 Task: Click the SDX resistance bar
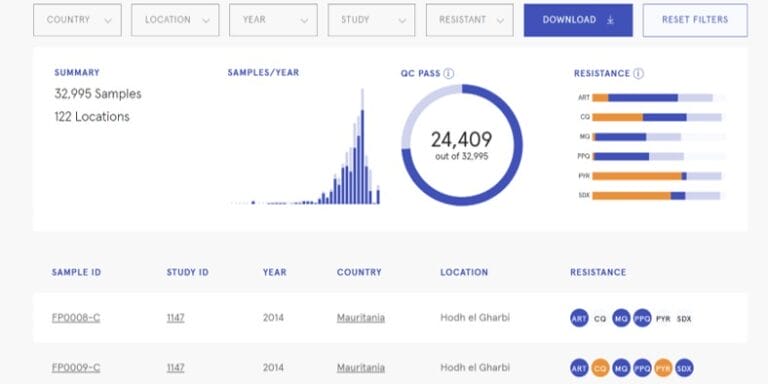[x=659, y=196]
